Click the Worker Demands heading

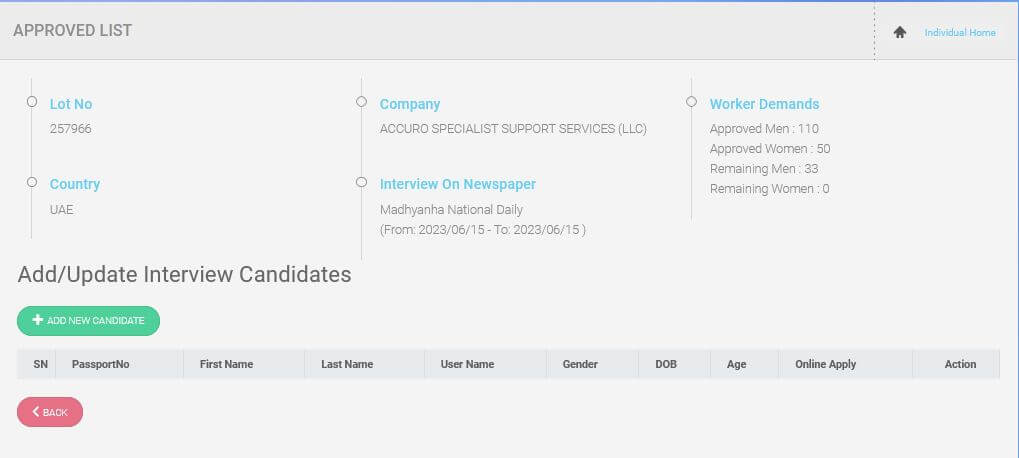coord(764,104)
